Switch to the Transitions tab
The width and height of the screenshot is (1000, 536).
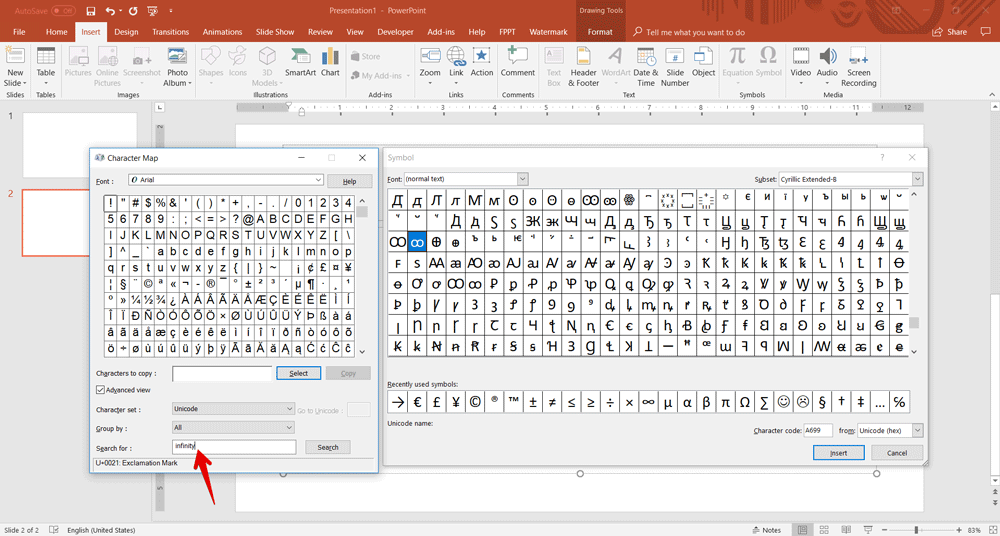coord(171,32)
